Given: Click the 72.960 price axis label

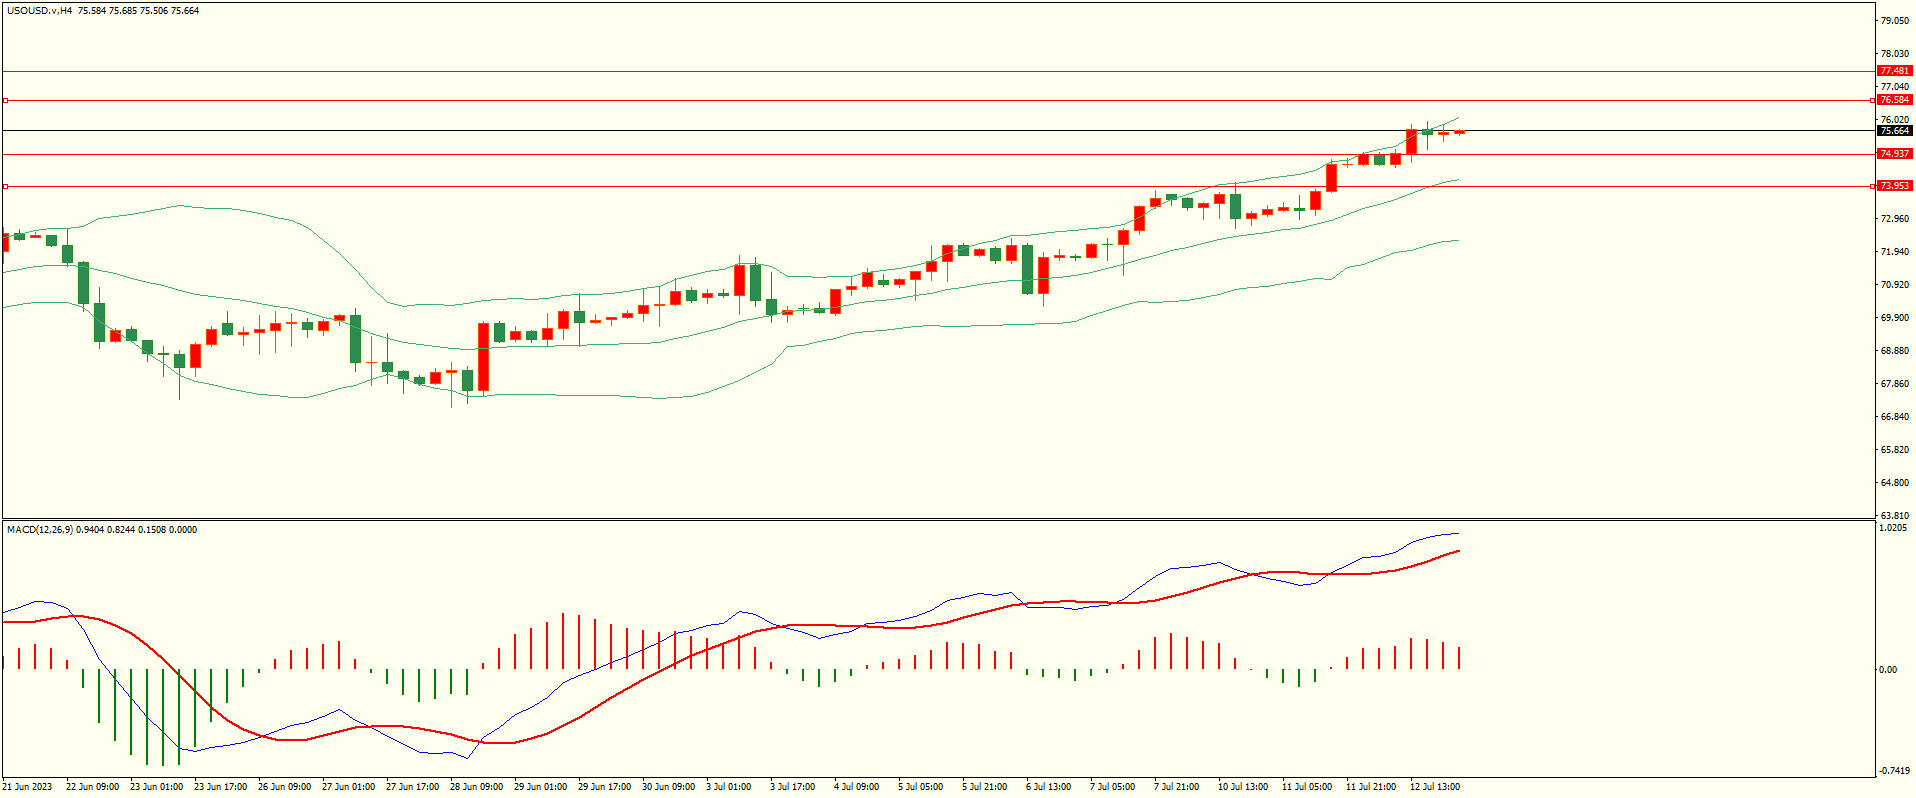Looking at the screenshot, I should click(x=1895, y=219).
